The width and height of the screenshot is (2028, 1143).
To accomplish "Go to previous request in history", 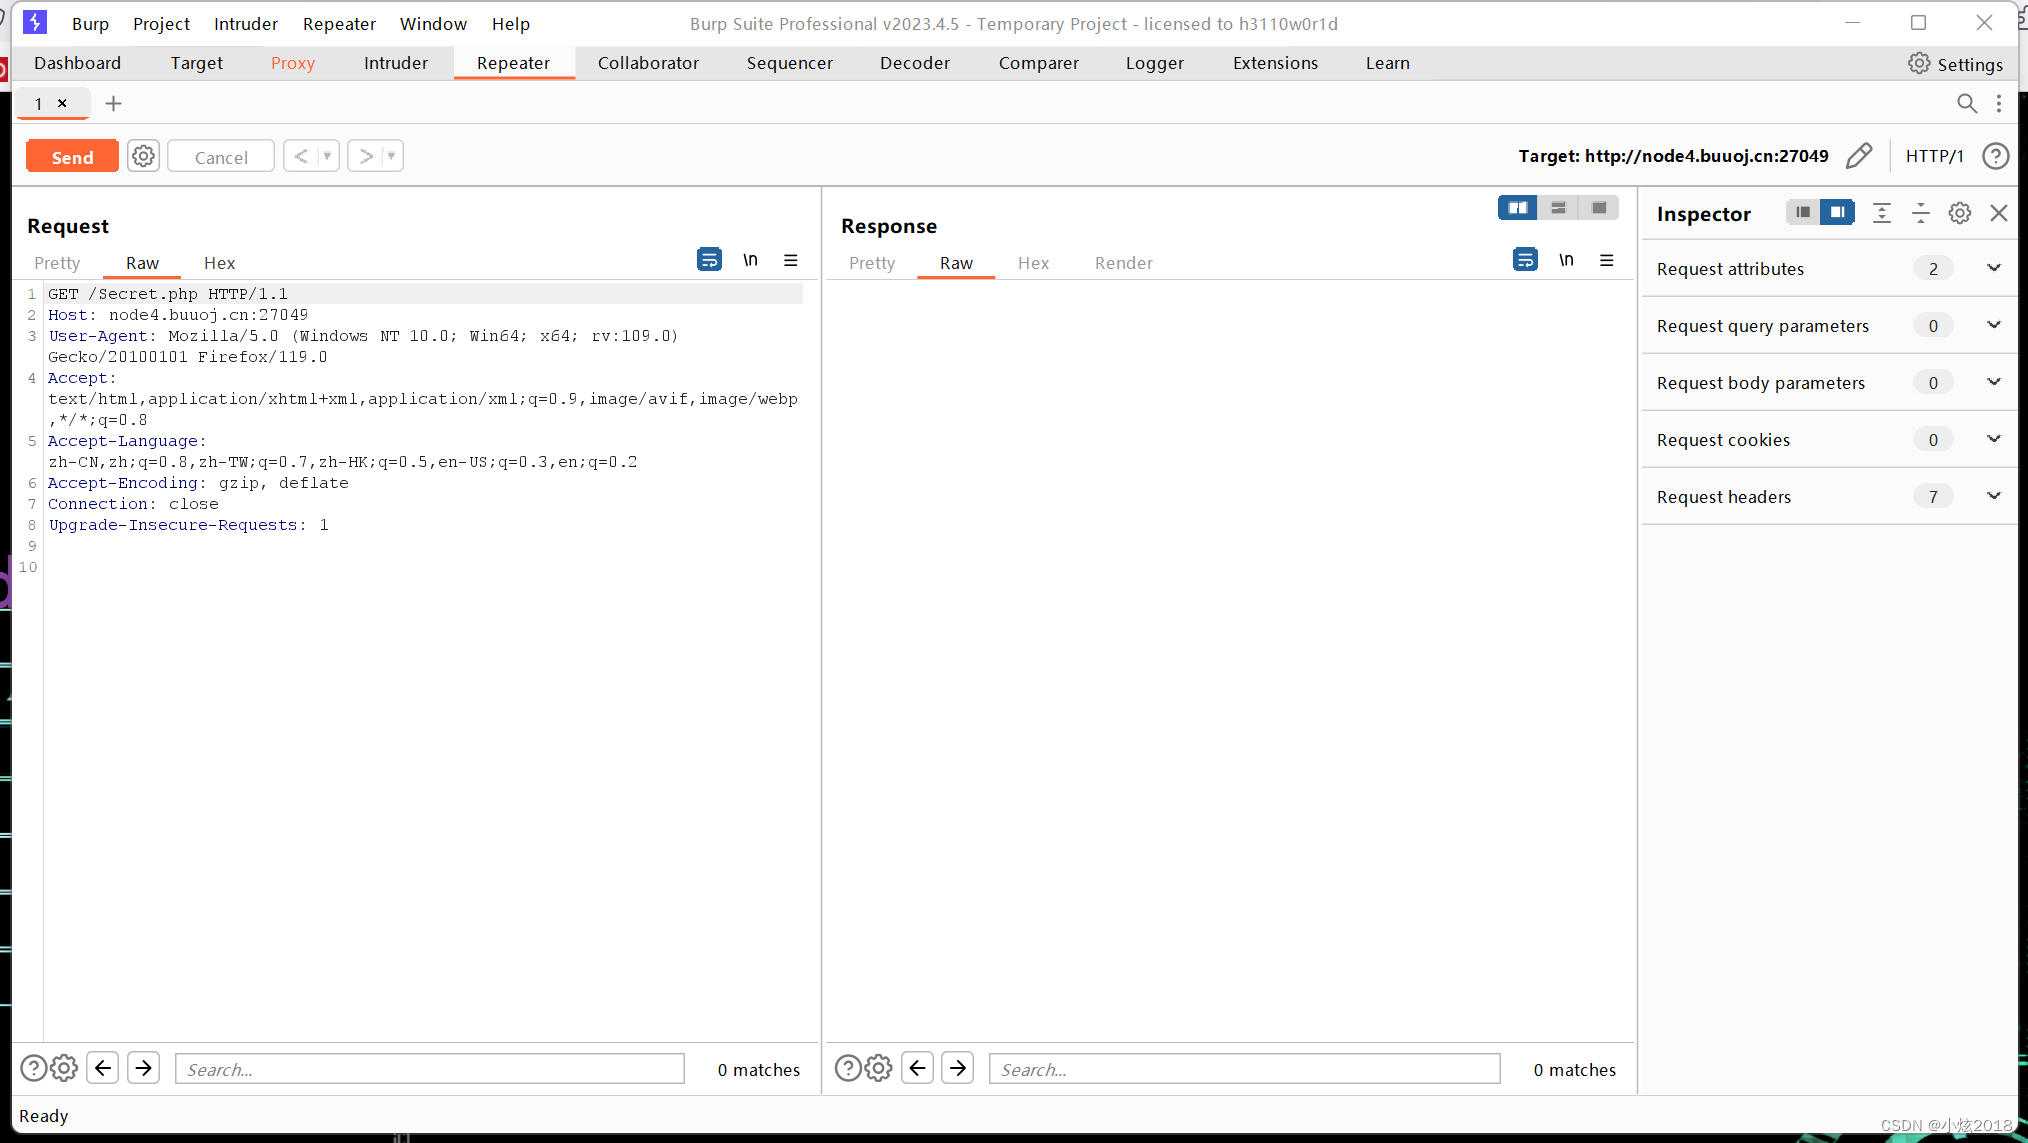I will click(x=301, y=156).
